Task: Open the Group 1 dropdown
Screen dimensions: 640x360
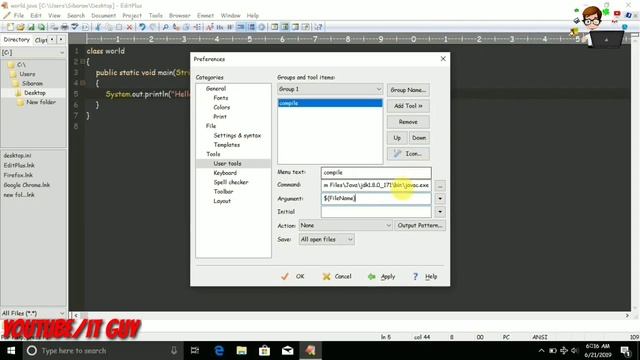Action: (330, 89)
